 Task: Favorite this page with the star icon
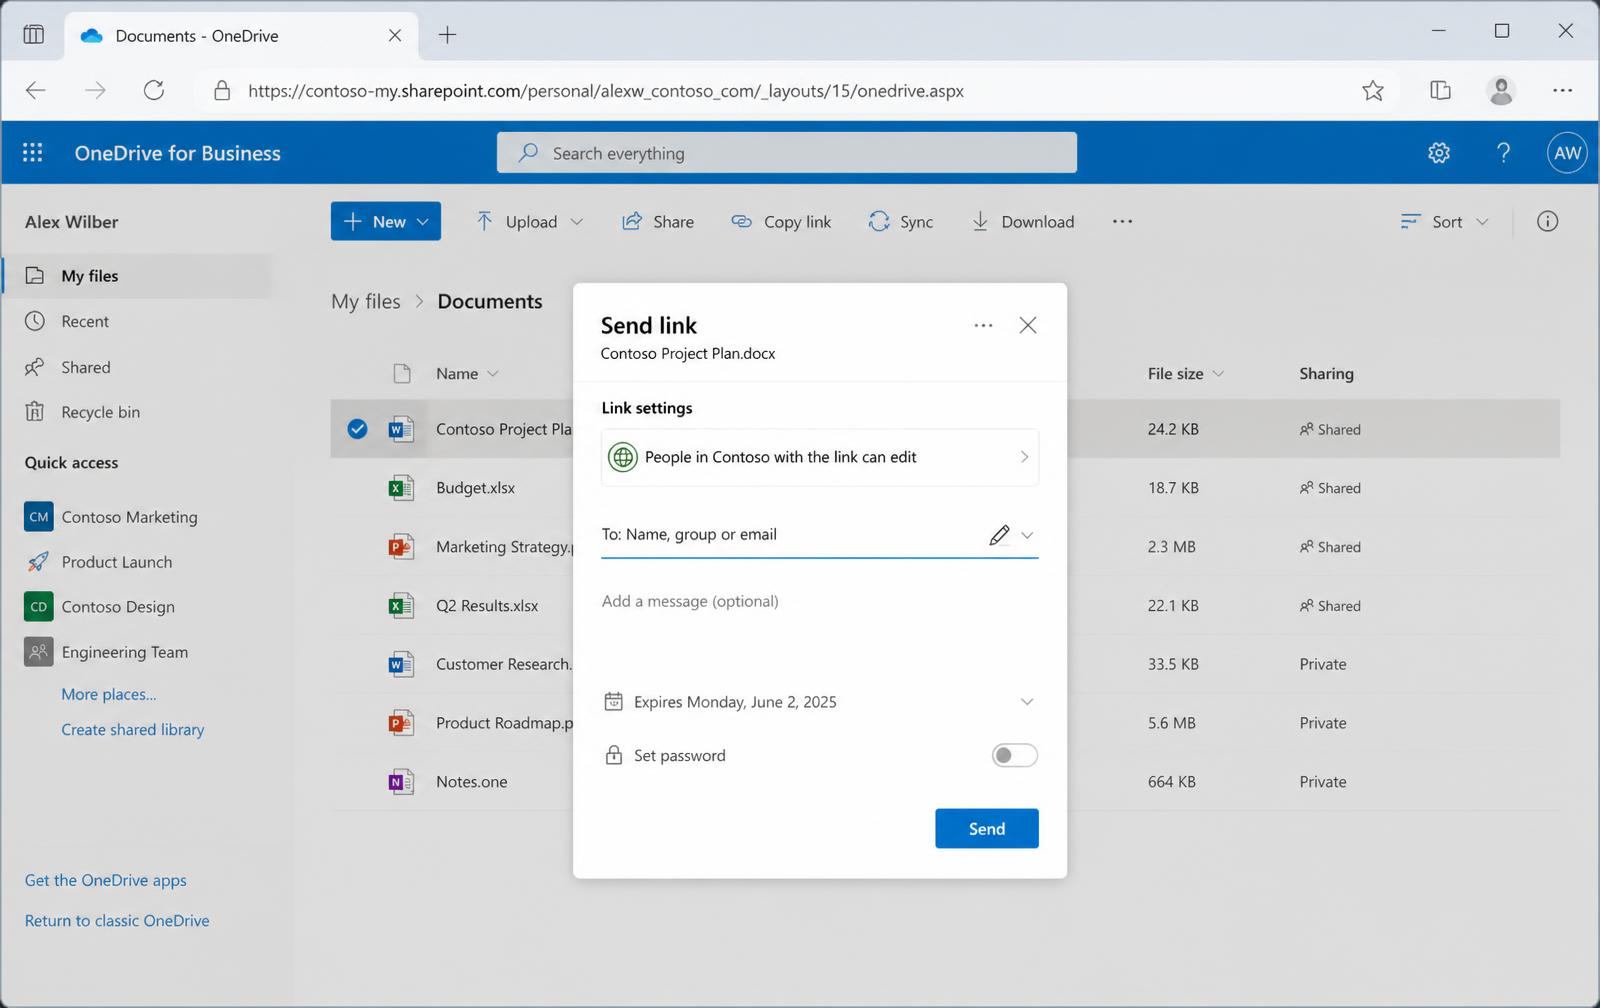point(1373,91)
